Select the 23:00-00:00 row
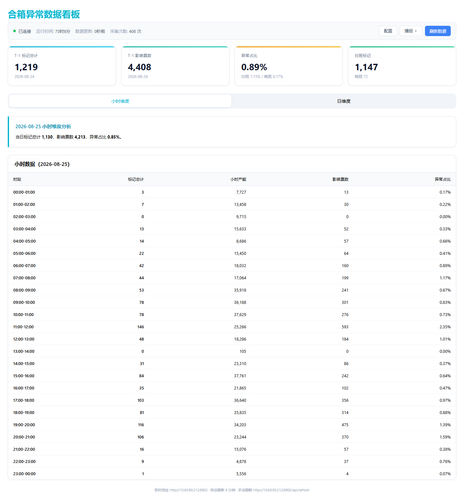This screenshot has width=464, height=500. pyautogui.click(x=232, y=474)
